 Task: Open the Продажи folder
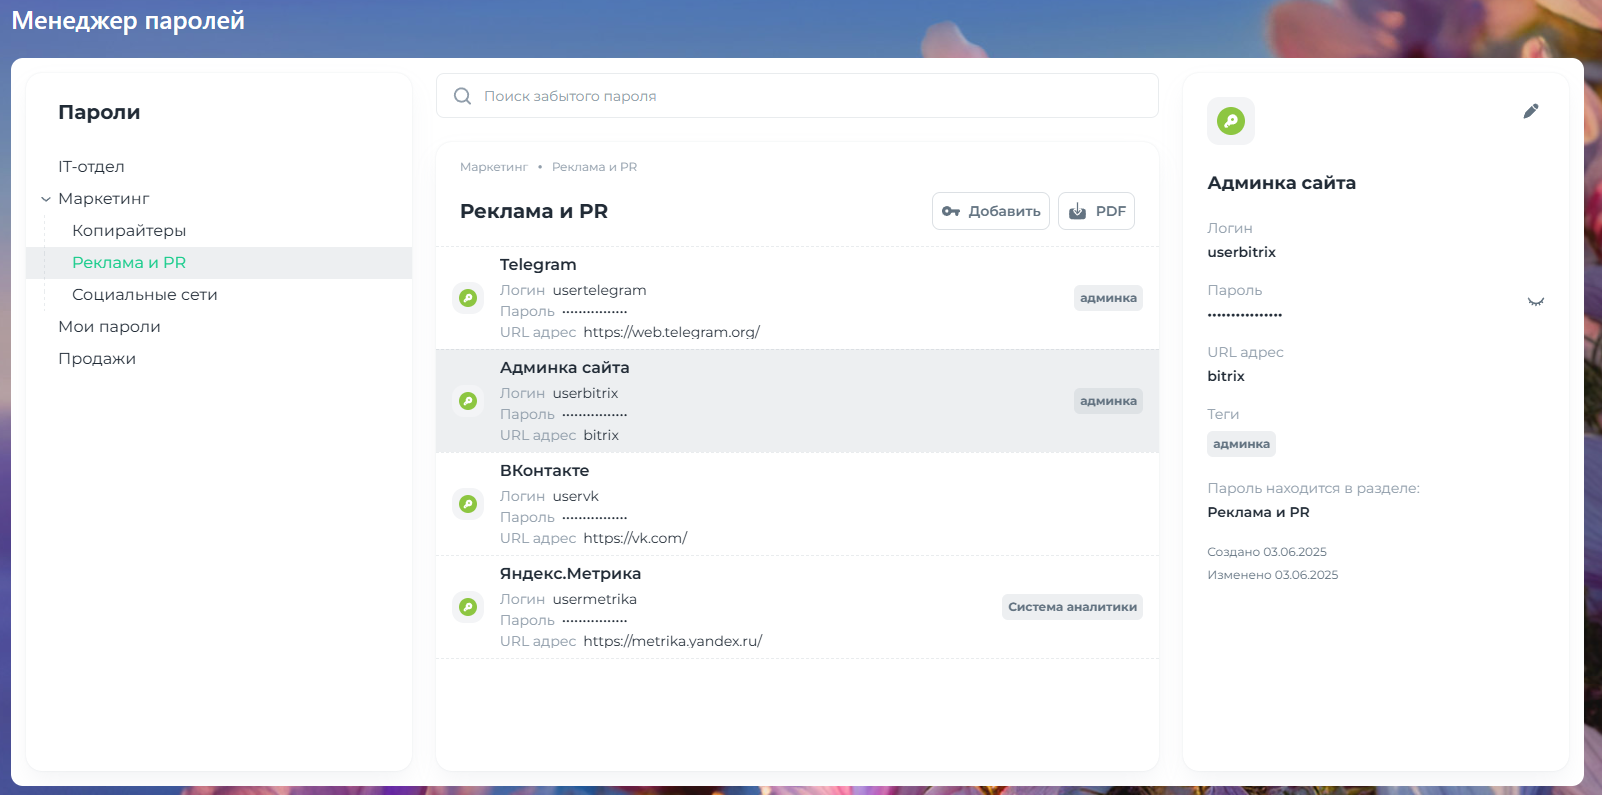tap(97, 359)
